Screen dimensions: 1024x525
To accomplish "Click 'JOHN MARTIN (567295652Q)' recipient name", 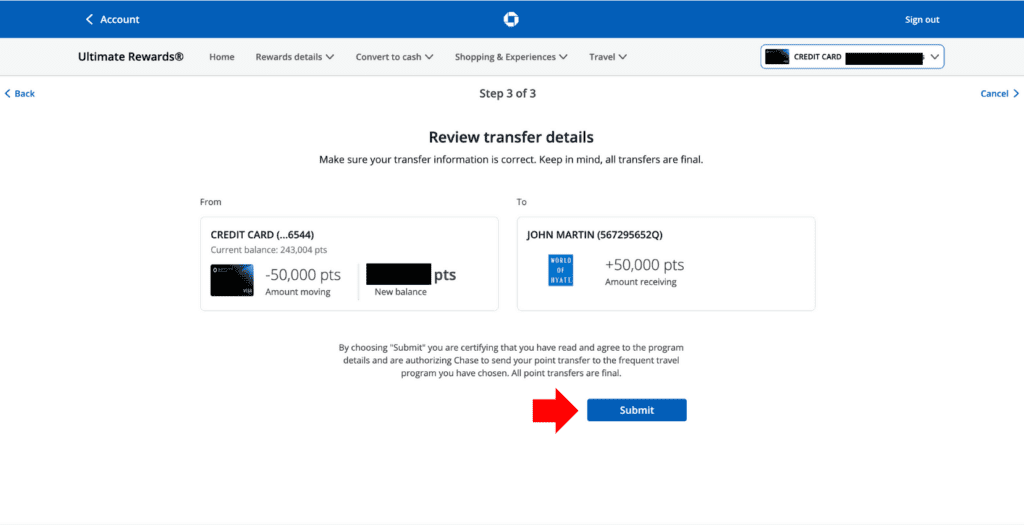I will pyautogui.click(x=595, y=235).
